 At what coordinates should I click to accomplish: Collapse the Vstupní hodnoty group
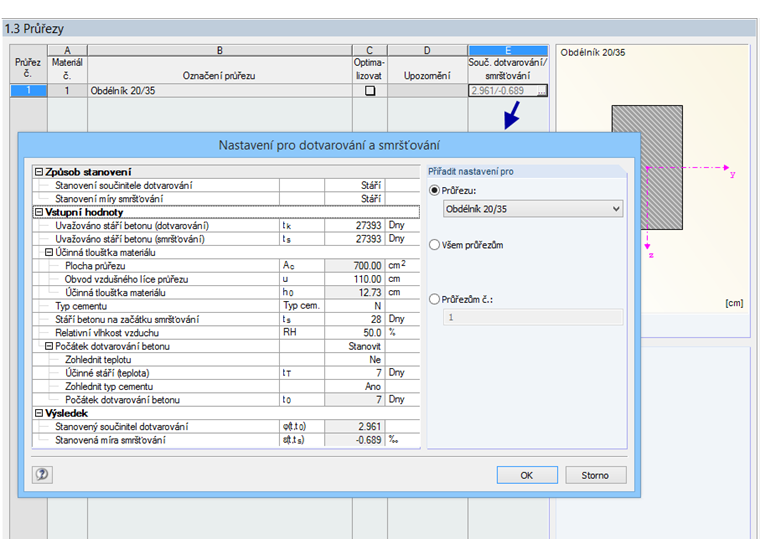(x=39, y=212)
